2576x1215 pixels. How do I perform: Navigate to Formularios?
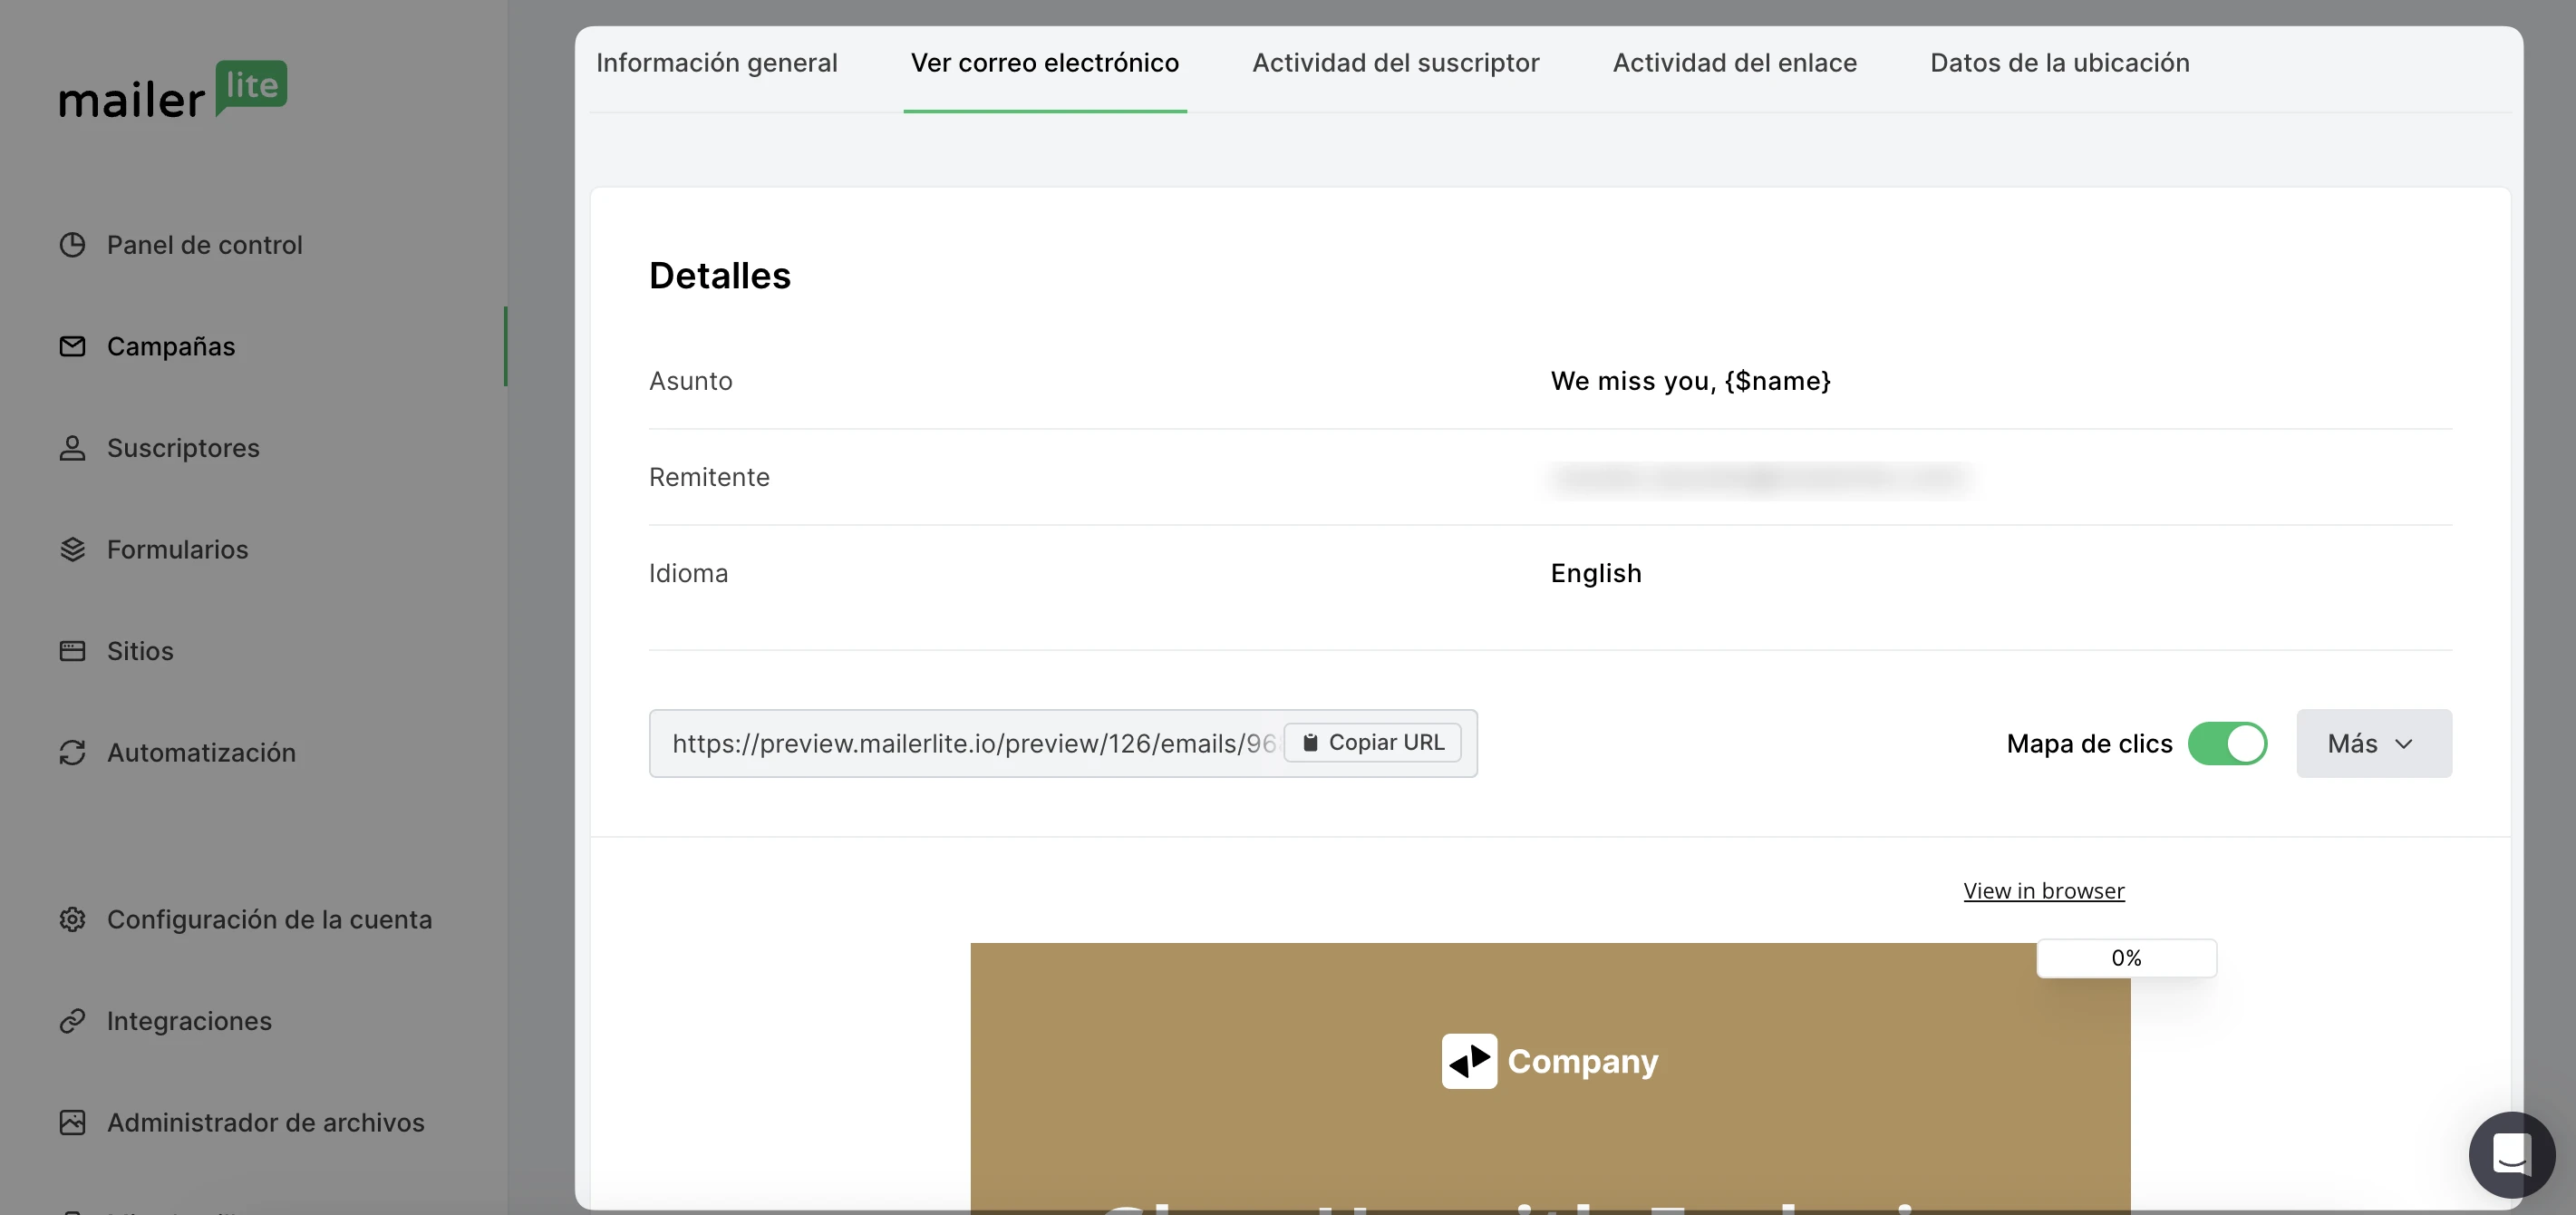(x=177, y=549)
